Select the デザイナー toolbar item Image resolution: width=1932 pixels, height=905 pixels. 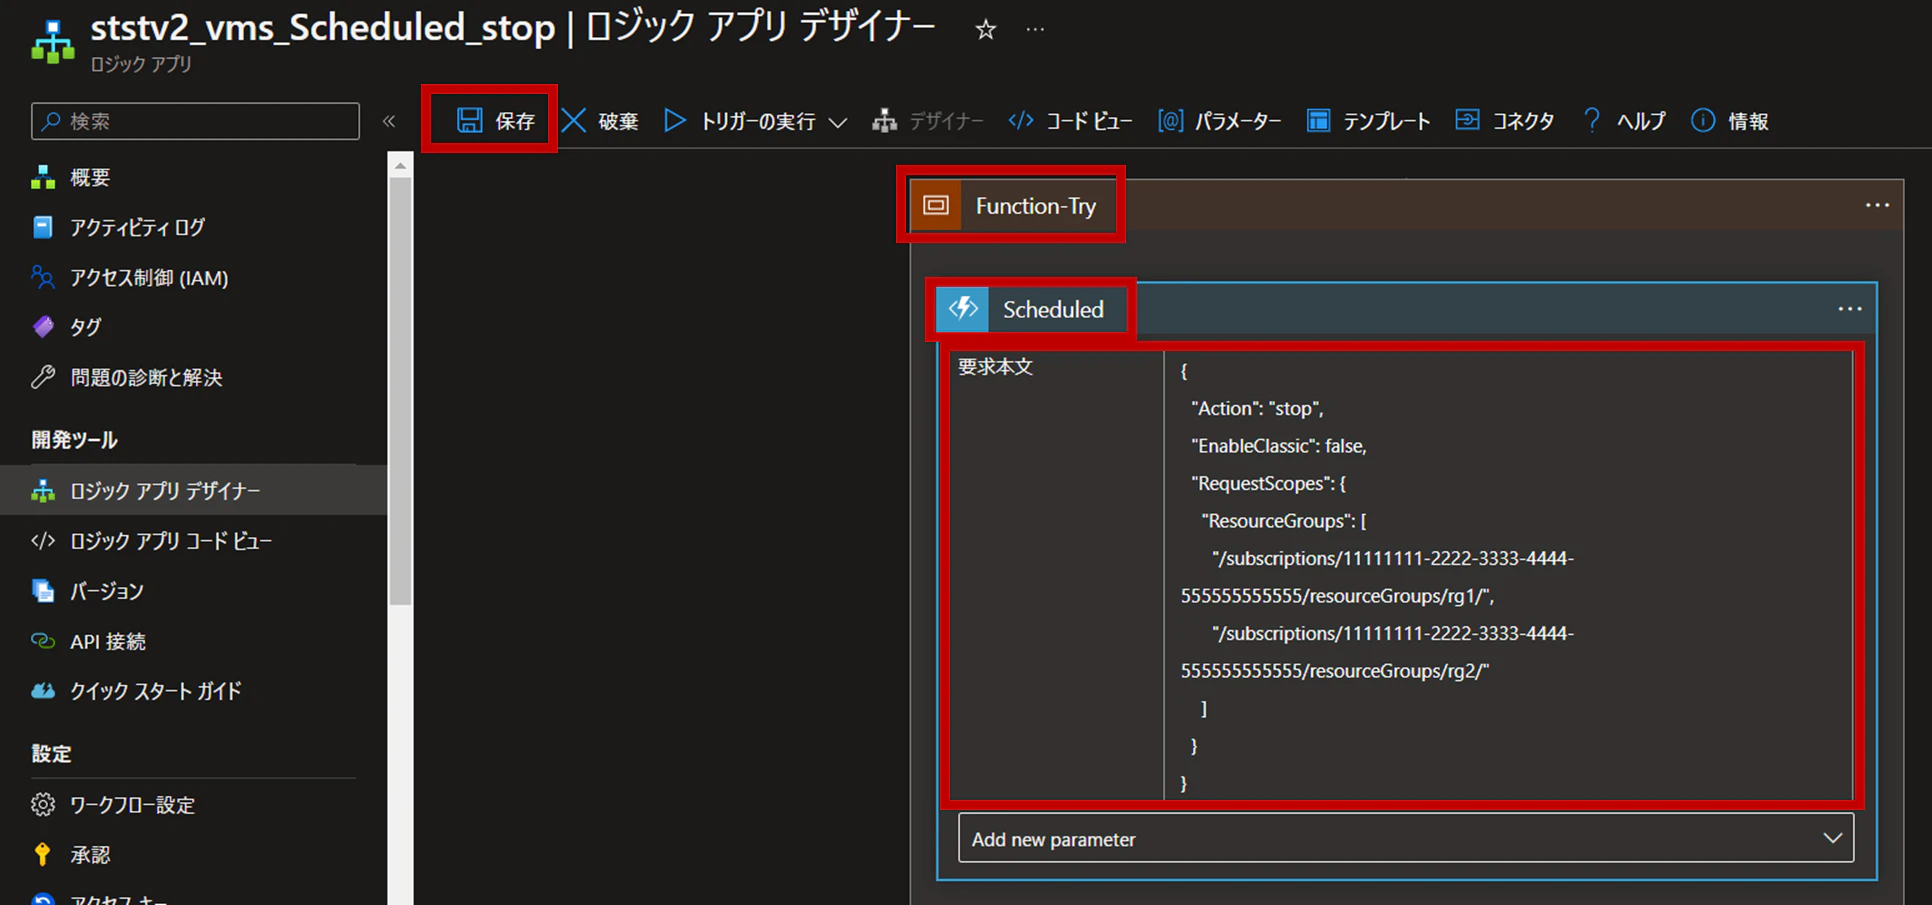[928, 121]
